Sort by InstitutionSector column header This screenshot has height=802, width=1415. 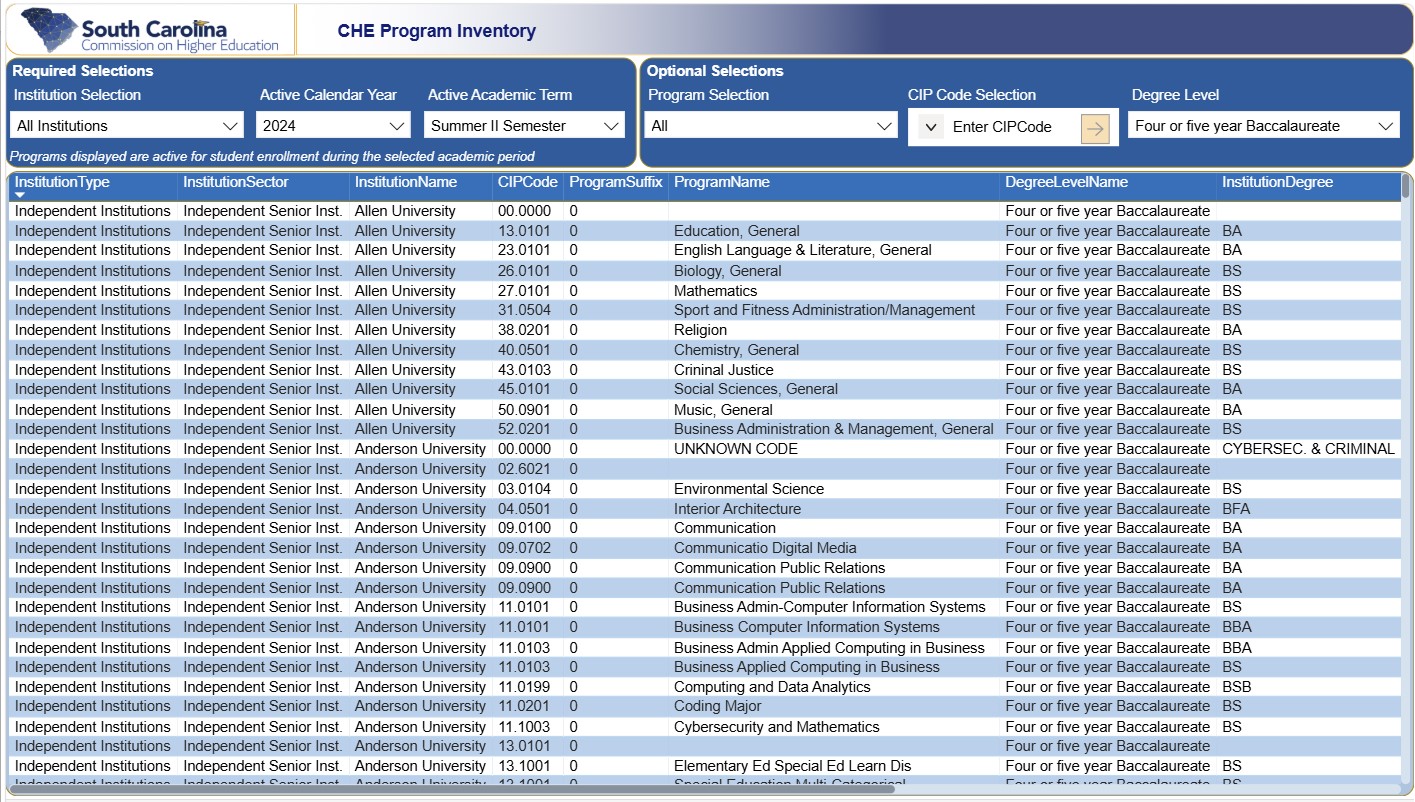(x=235, y=182)
